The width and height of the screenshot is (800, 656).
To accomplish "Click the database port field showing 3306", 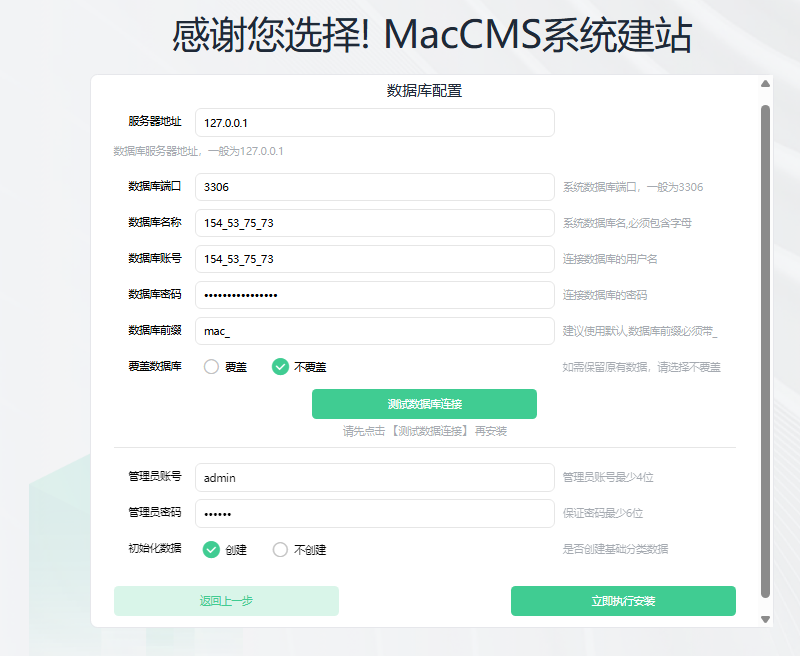I will click(x=374, y=187).
